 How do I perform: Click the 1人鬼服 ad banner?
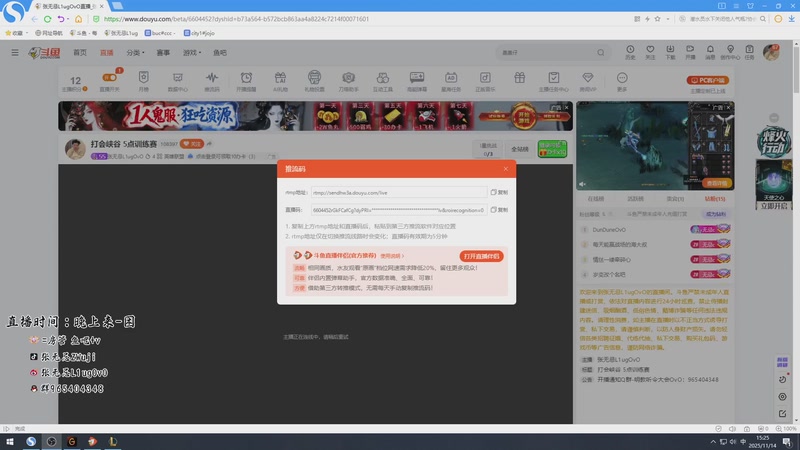pyautogui.click(x=315, y=116)
